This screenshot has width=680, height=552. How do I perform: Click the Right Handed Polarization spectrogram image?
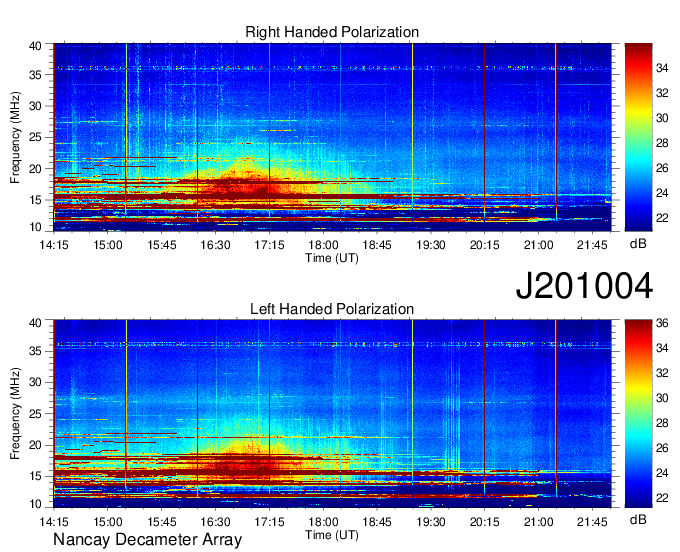coord(332,137)
